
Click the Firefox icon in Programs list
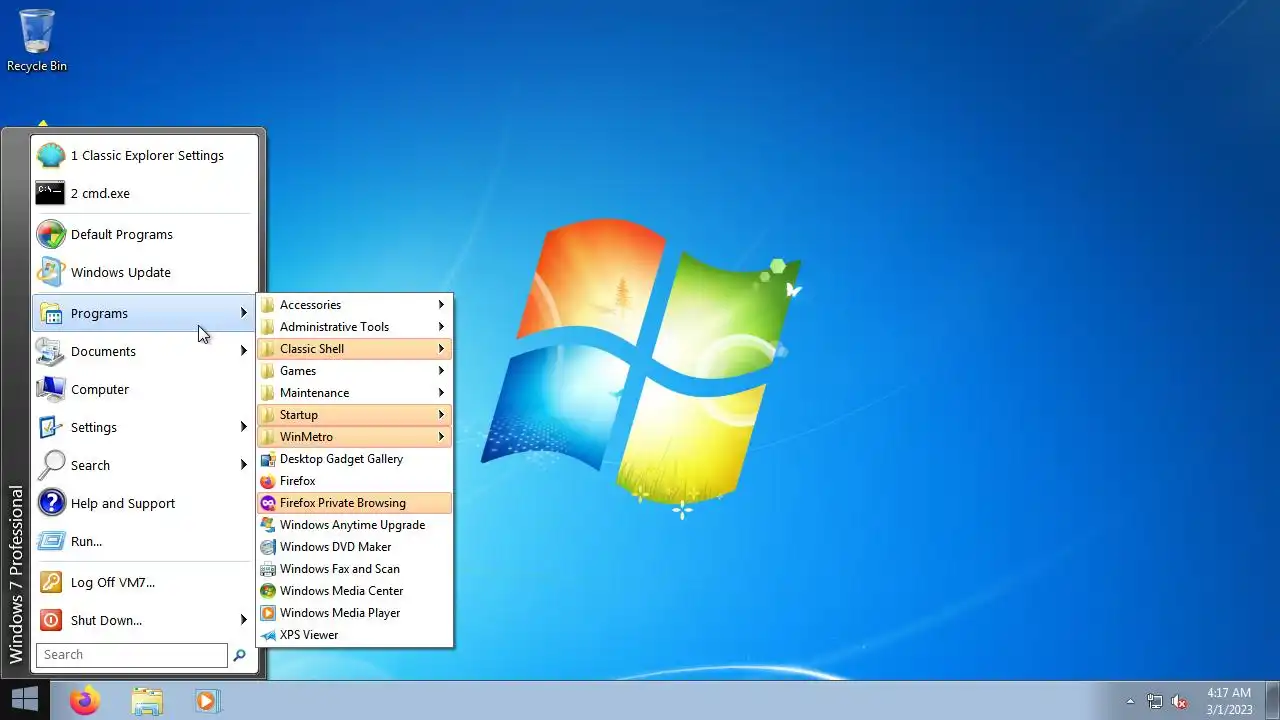click(267, 481)
